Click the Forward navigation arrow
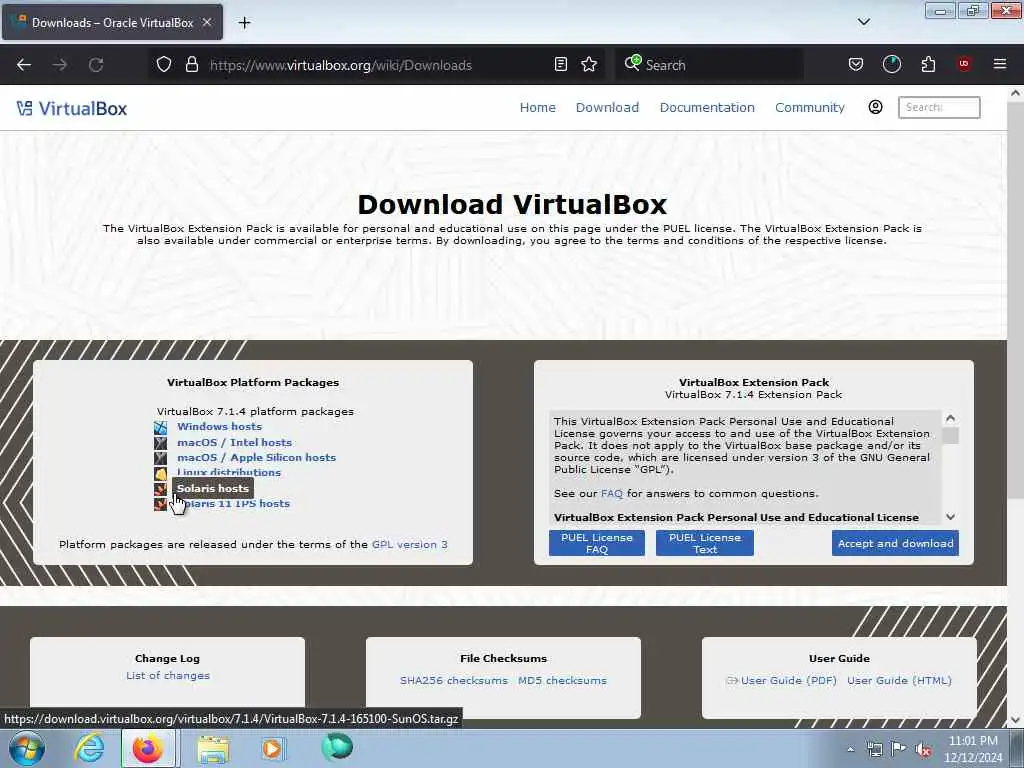The width and height of the screenshot is (1024, 768). pos(60,65)
